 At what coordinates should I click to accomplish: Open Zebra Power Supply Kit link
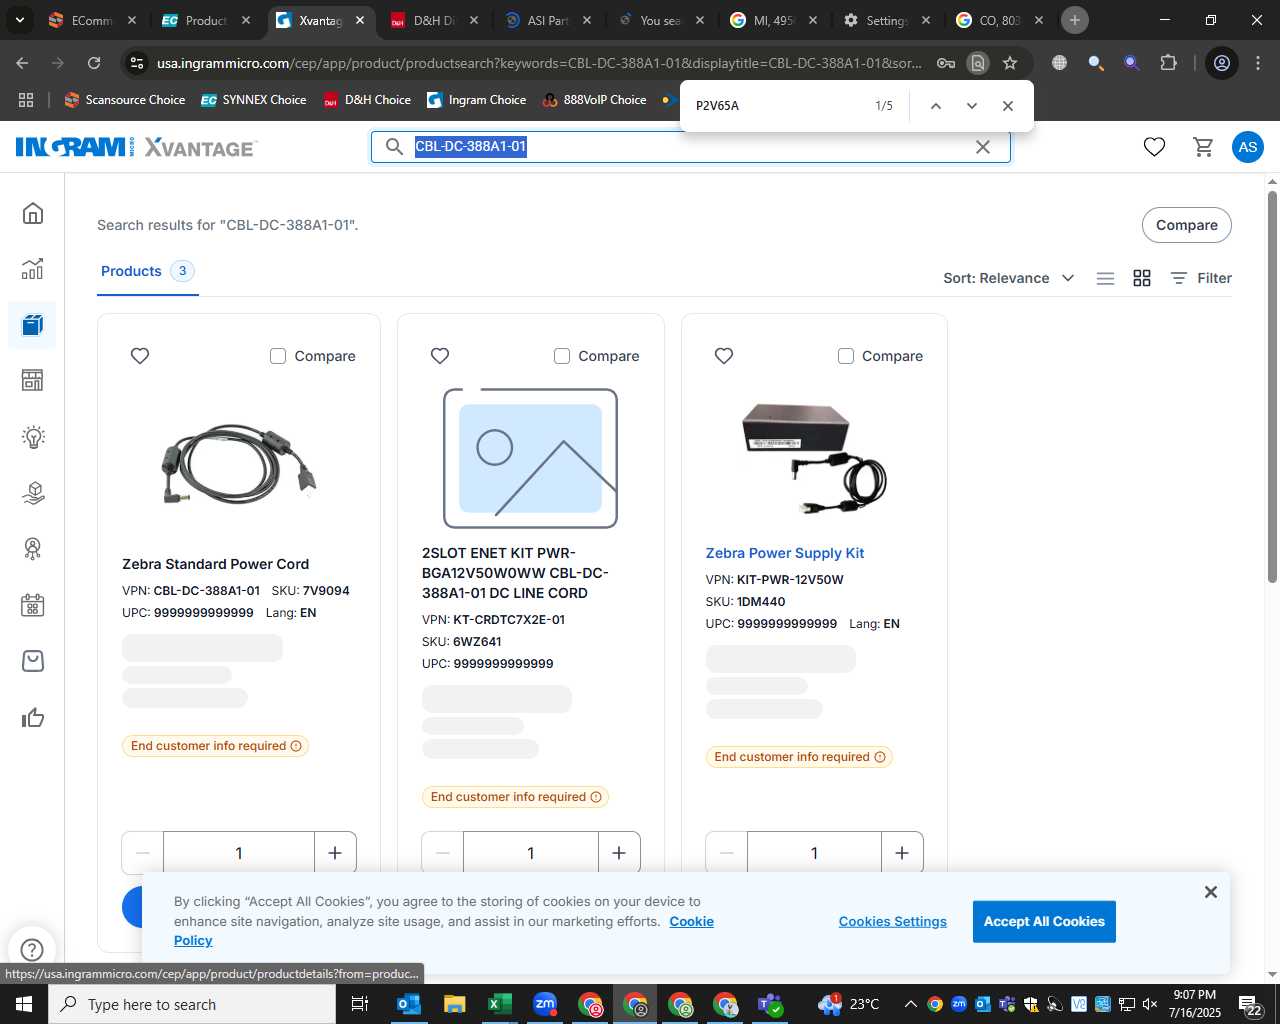click(785, 553)
